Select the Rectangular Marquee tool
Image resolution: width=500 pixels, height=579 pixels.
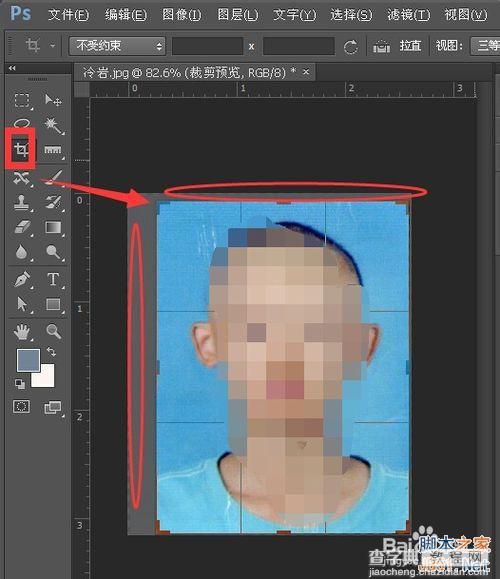pyautogui.click(x=22, y=100)
